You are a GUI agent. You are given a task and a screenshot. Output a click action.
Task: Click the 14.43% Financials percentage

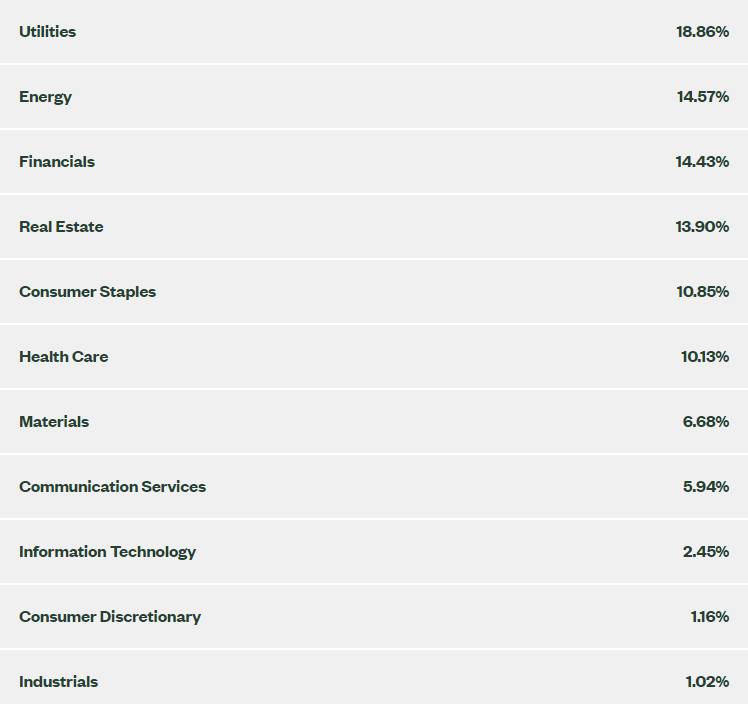point(702,162)
